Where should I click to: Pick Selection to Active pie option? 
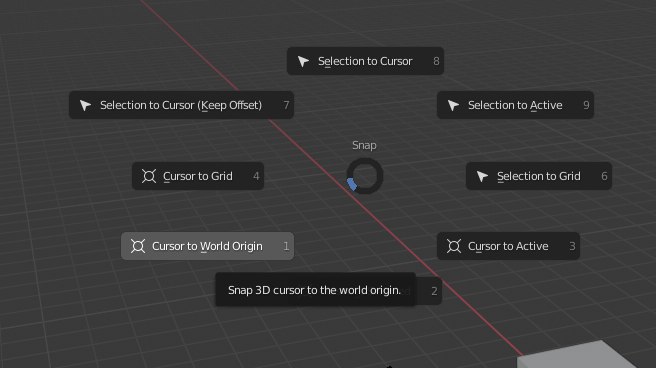click(515, 105)
